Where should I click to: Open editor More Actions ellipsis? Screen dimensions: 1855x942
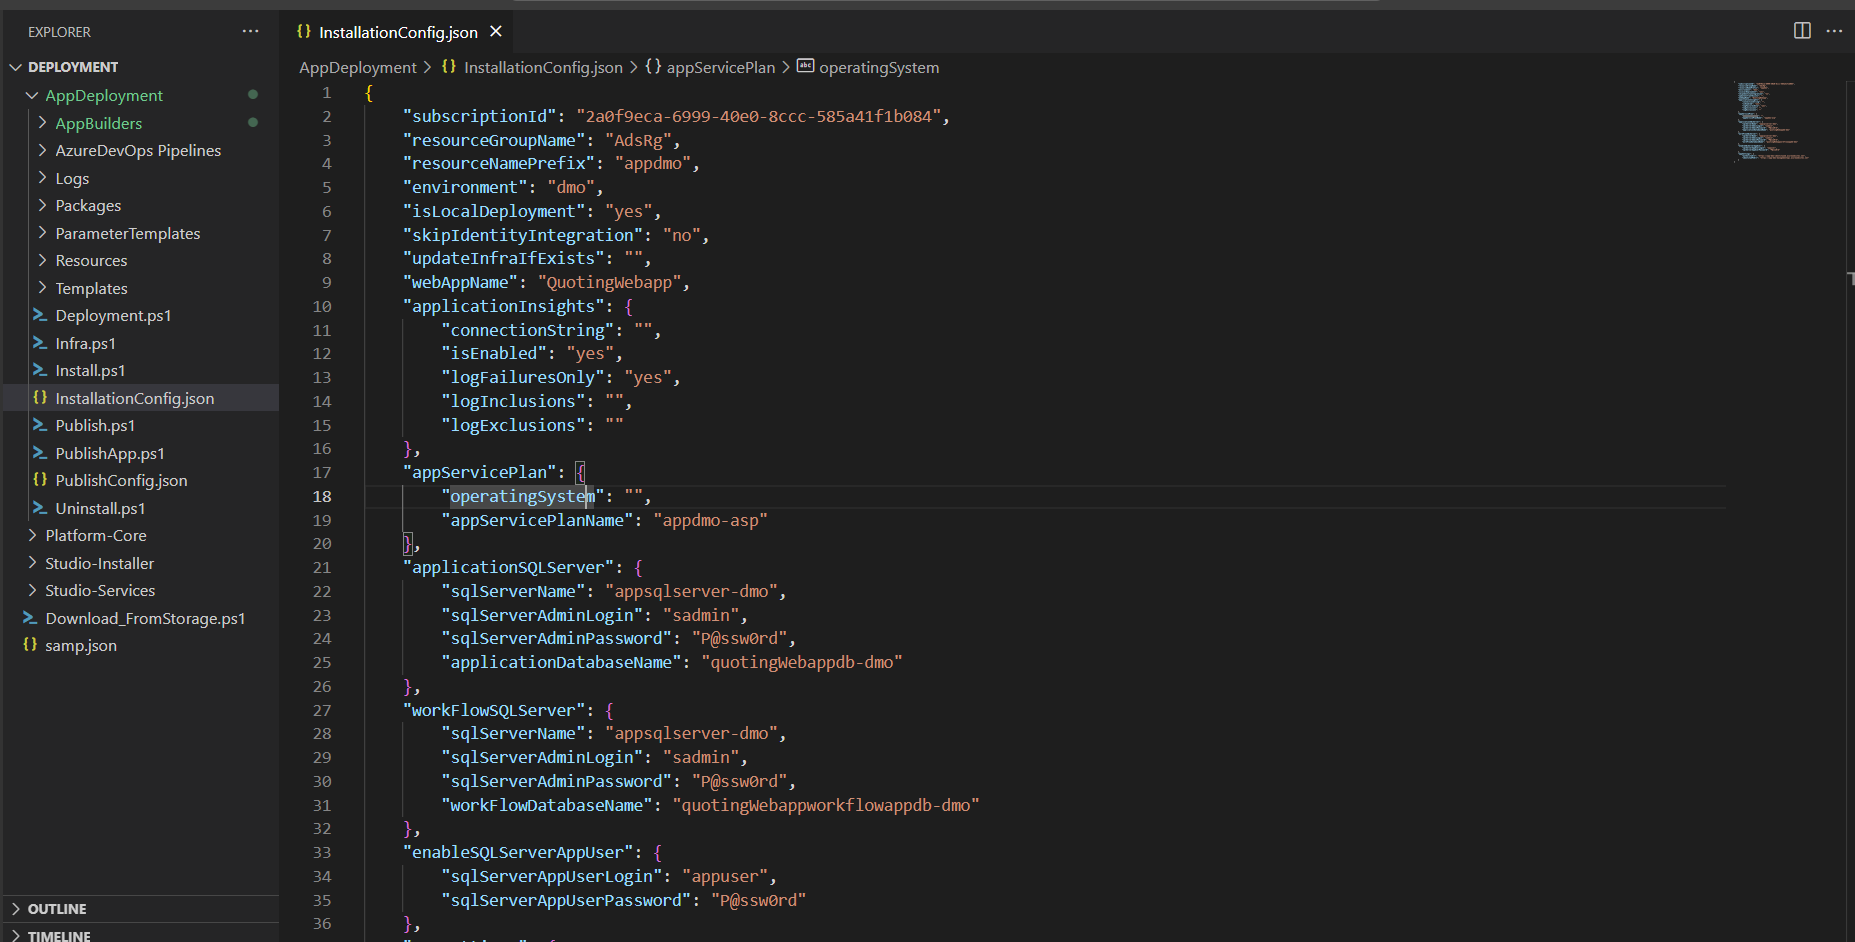(x=1834, y=31)
